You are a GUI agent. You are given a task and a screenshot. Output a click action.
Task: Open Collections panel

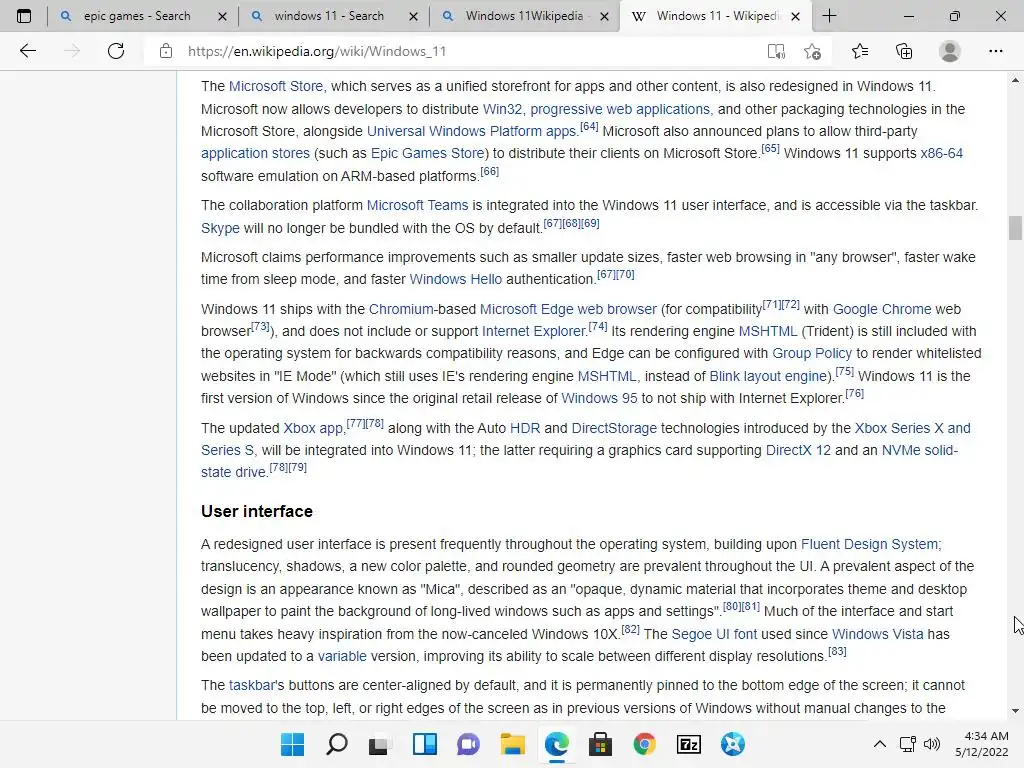[904, 51]
